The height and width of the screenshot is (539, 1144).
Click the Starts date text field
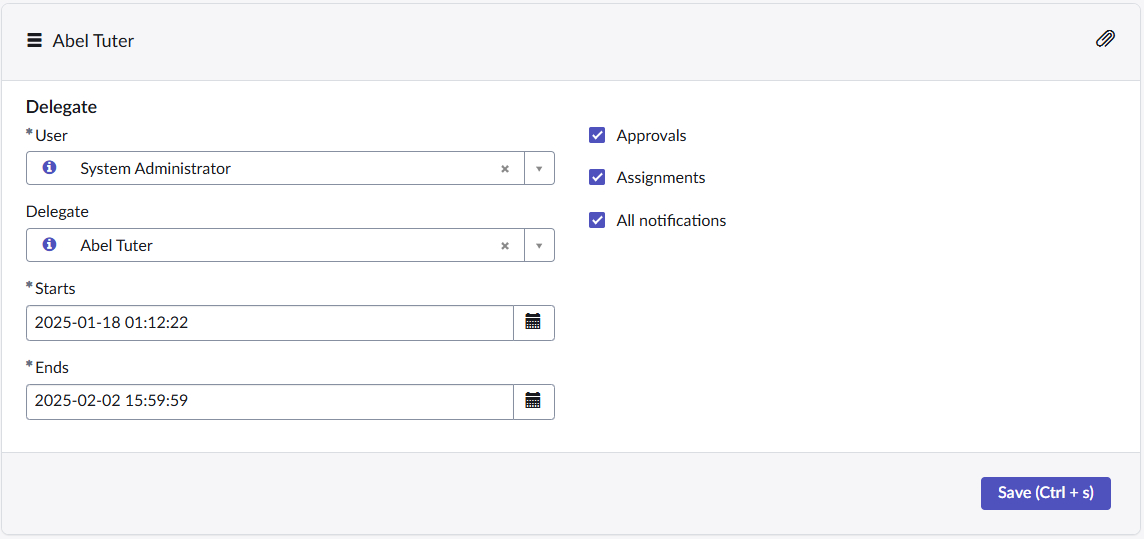coord(269,323)
